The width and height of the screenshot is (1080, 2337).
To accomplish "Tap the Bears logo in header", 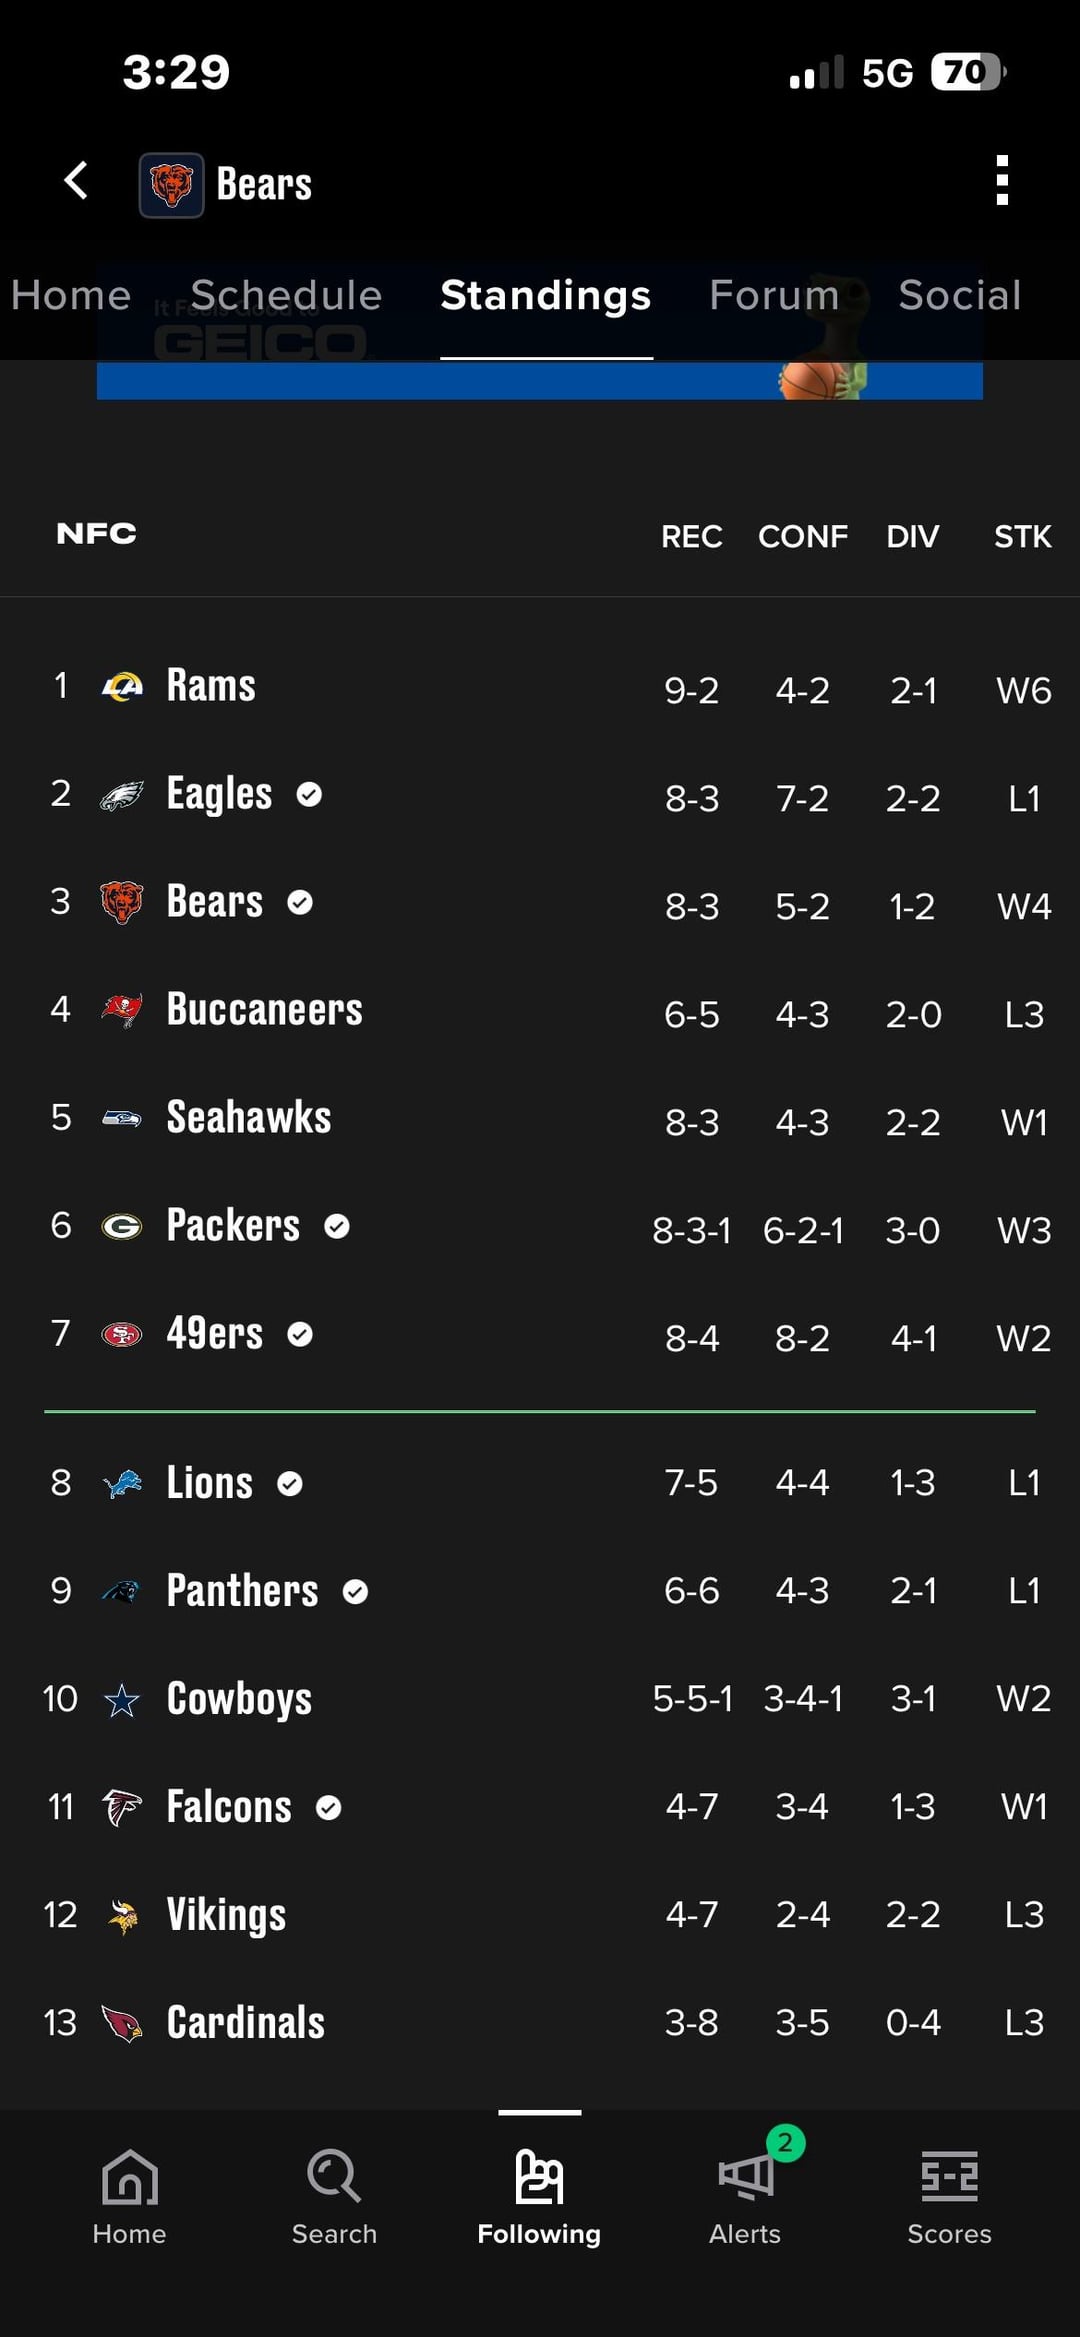I will pos(172,185).
